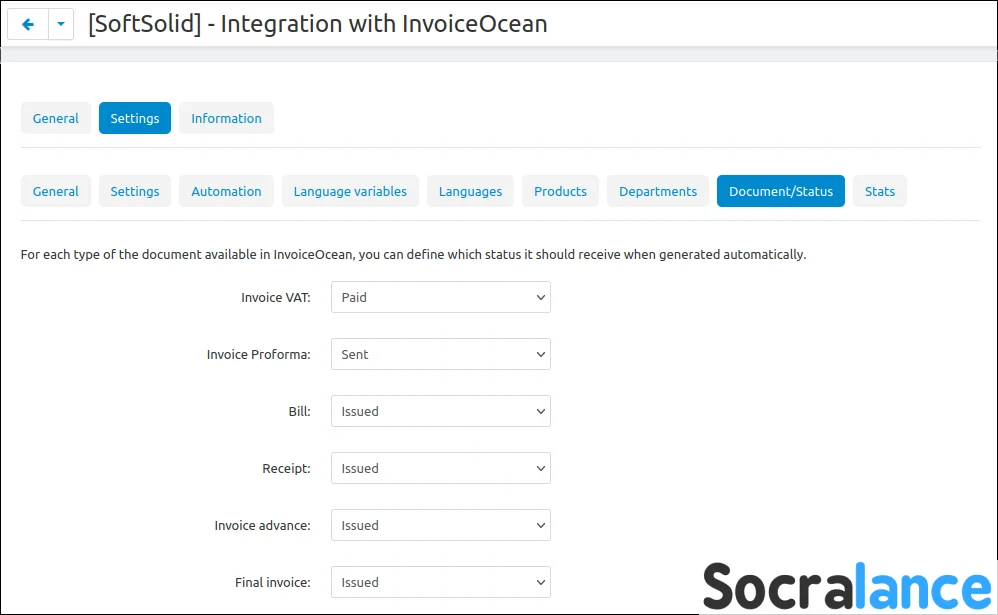Image resolution: width=998 pixels, height=615 pixels.
Task: Select the top-level Settings tab
Action: tap(135, 118)
